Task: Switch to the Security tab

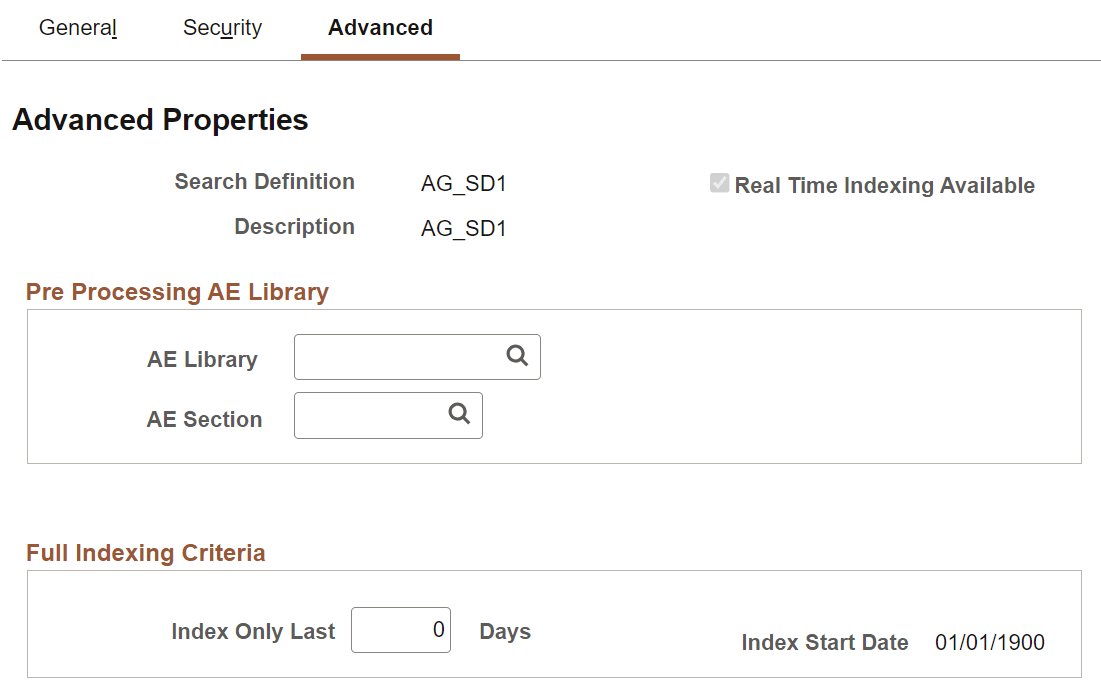Action: (x=220, y=28)
